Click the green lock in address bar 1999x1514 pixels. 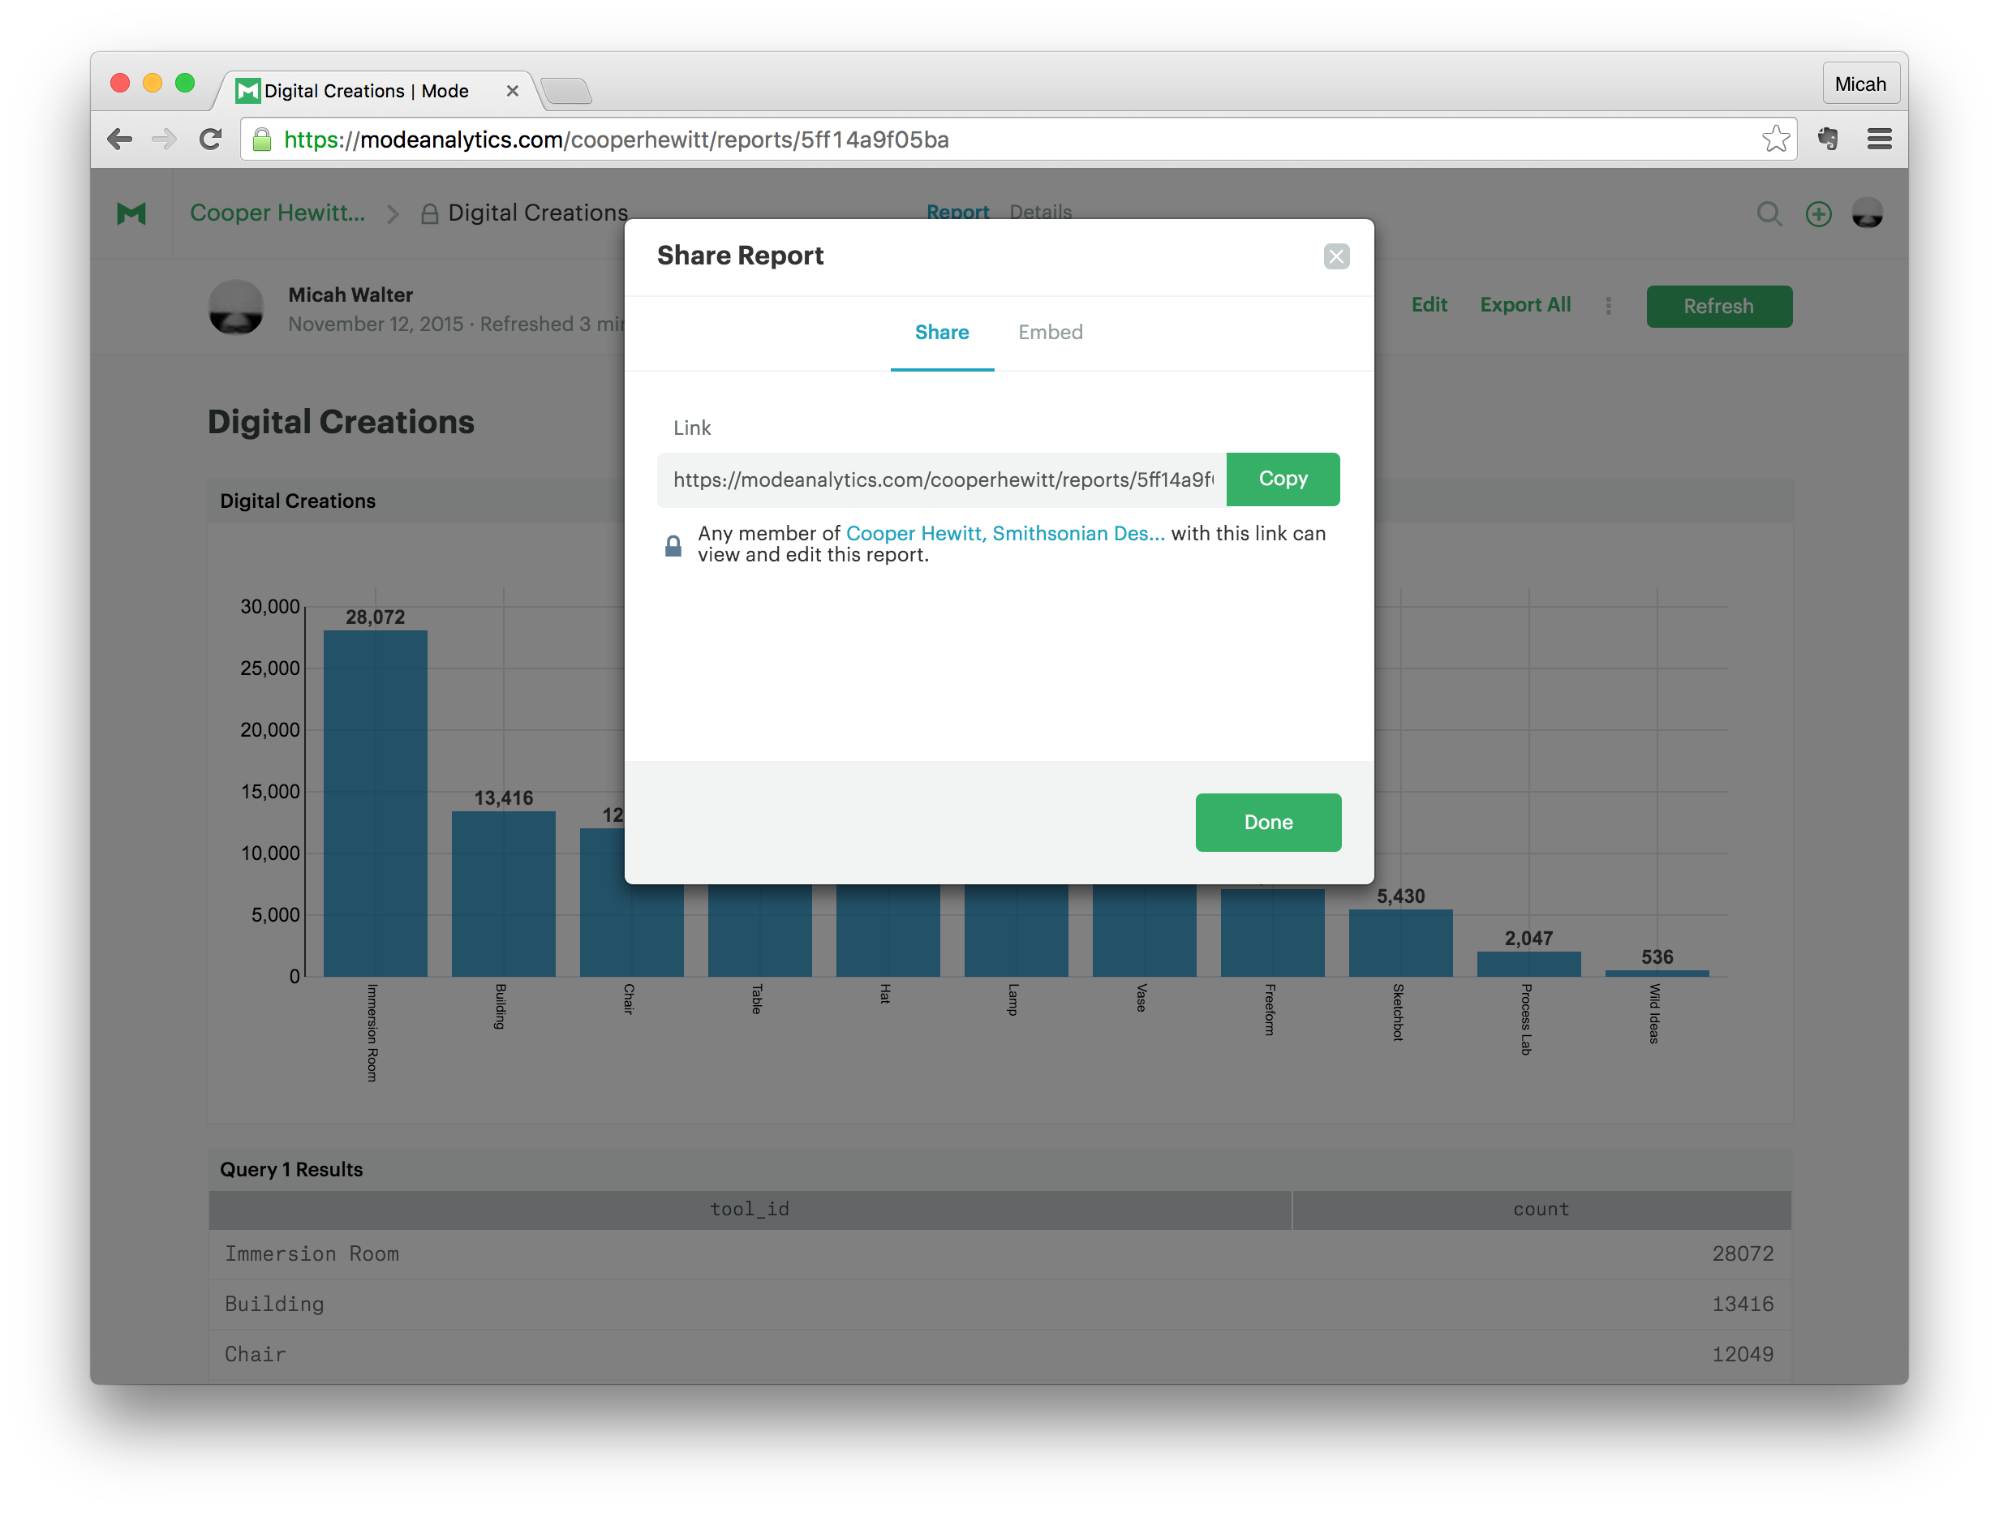[262, 139]
